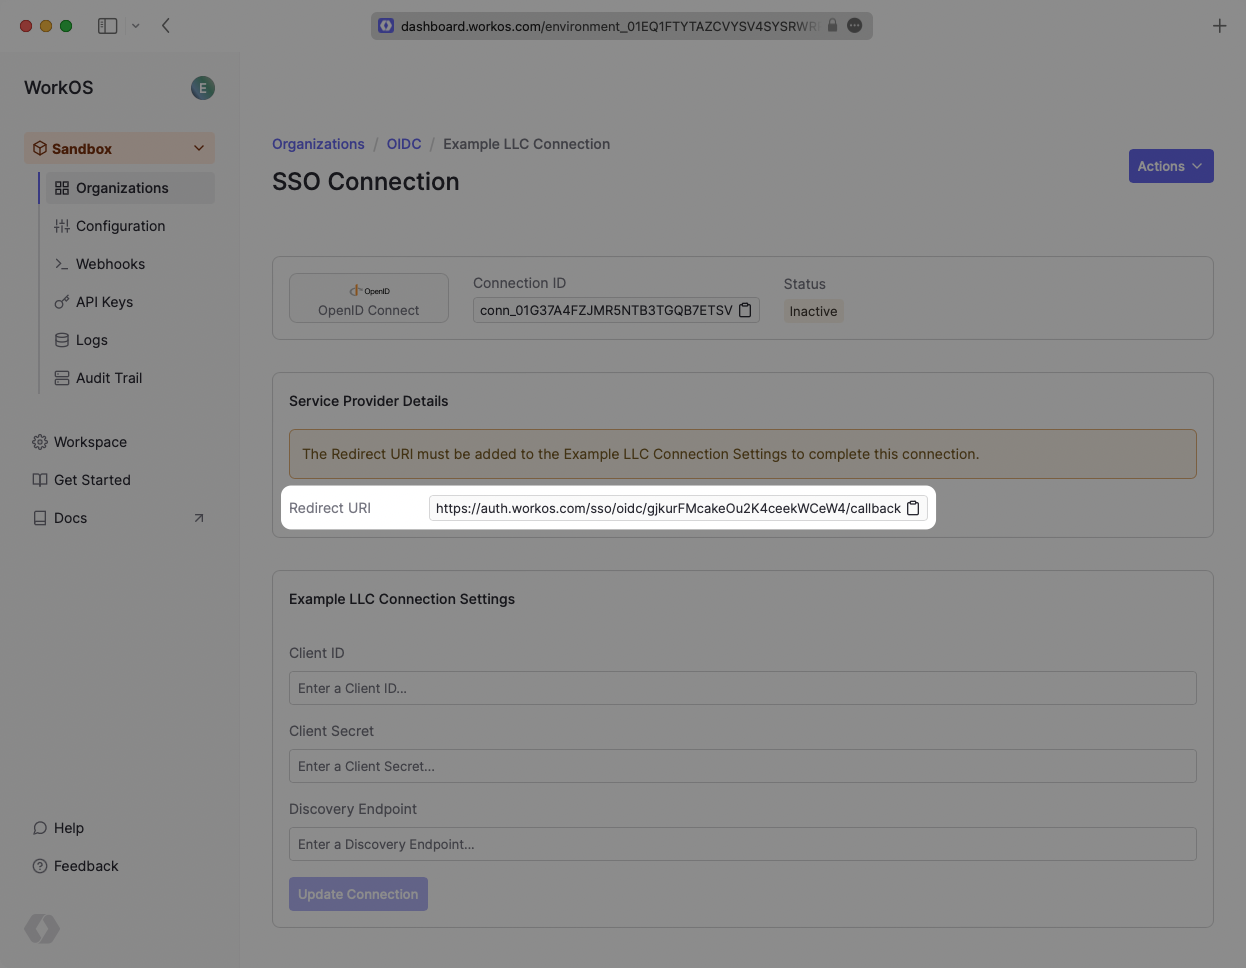Open Configuration in the sidebar
Screen dimensions: 1246x968
click(120, 226)
